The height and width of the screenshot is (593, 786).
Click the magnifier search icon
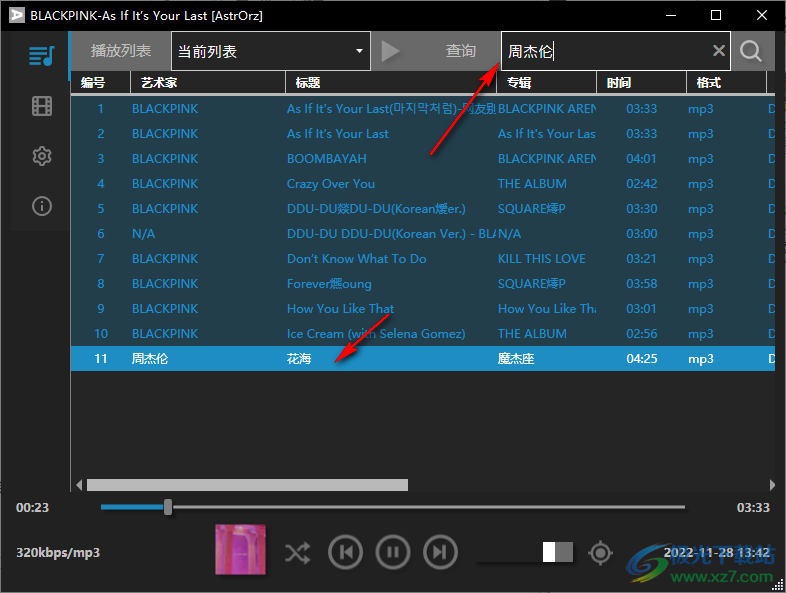750,51
